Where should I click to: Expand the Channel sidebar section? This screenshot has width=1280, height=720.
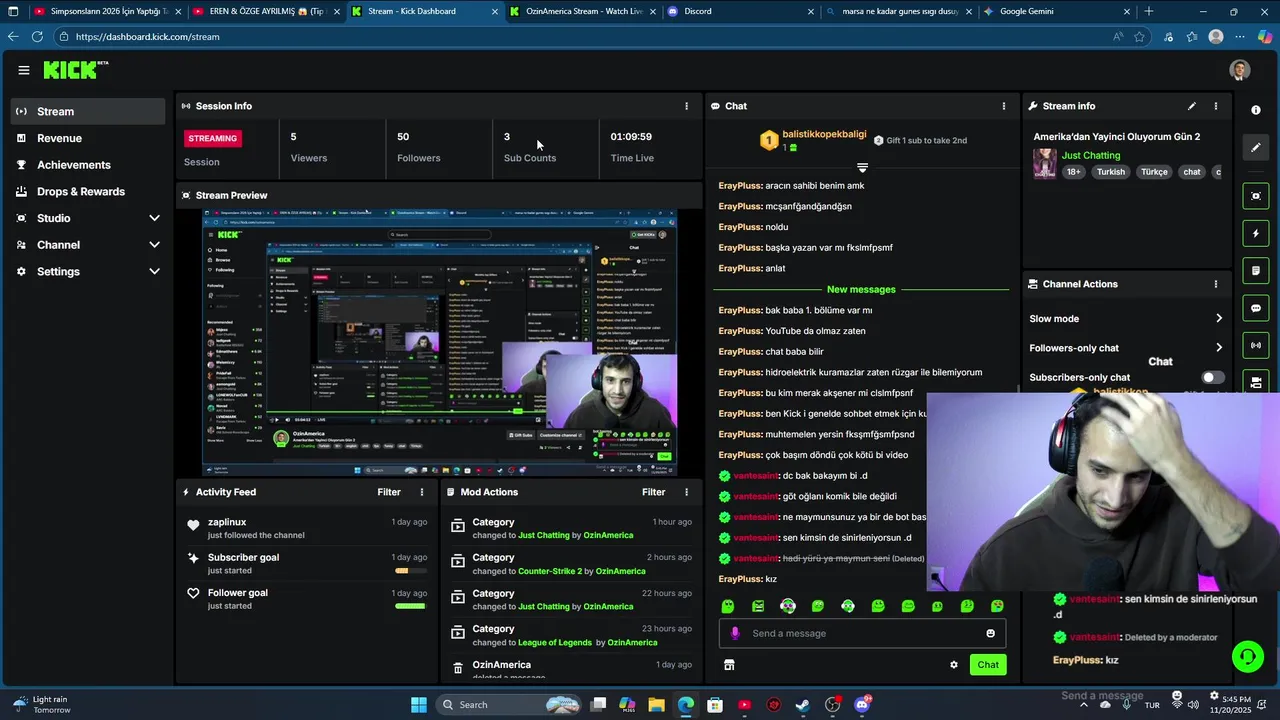[154, 245]
